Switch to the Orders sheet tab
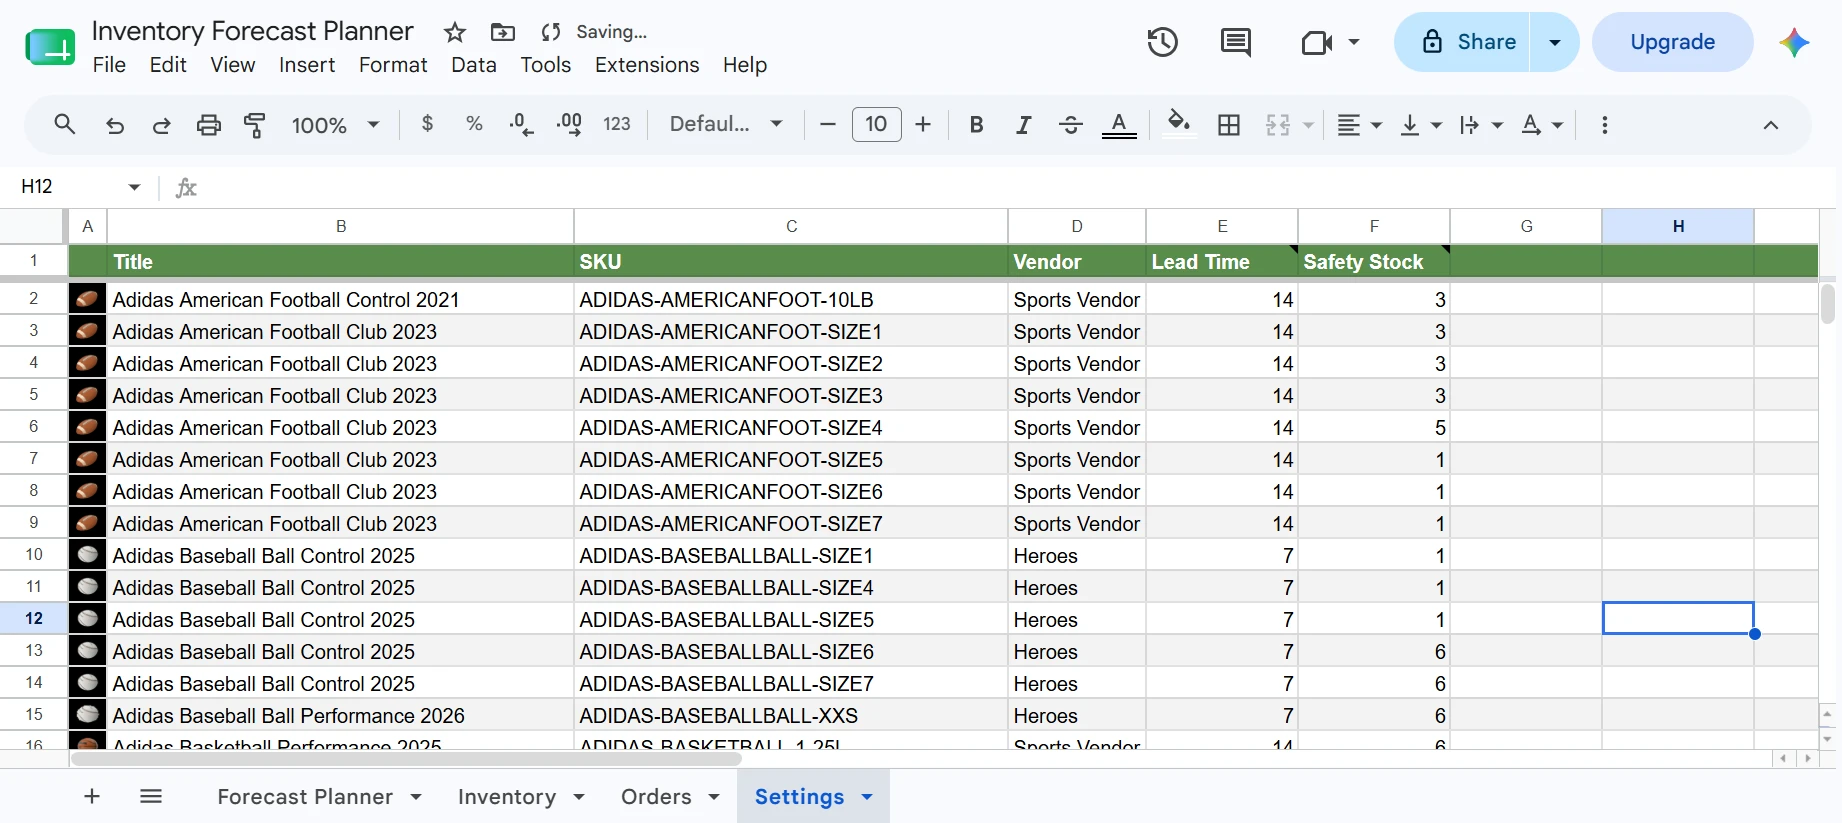 (656, 797)
